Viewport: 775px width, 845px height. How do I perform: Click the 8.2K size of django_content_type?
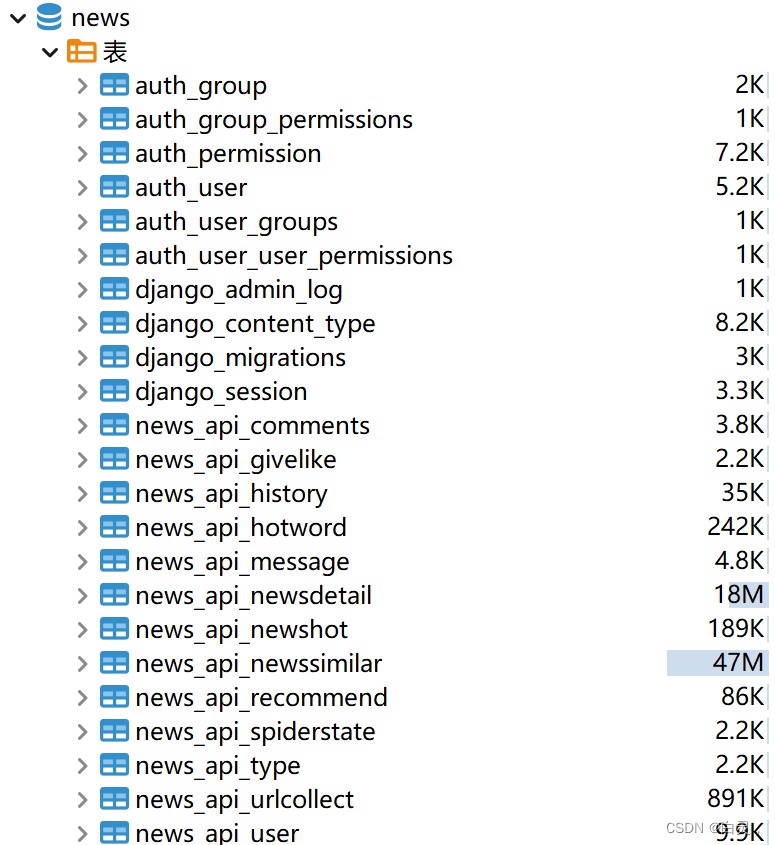(x=739, y=322)
